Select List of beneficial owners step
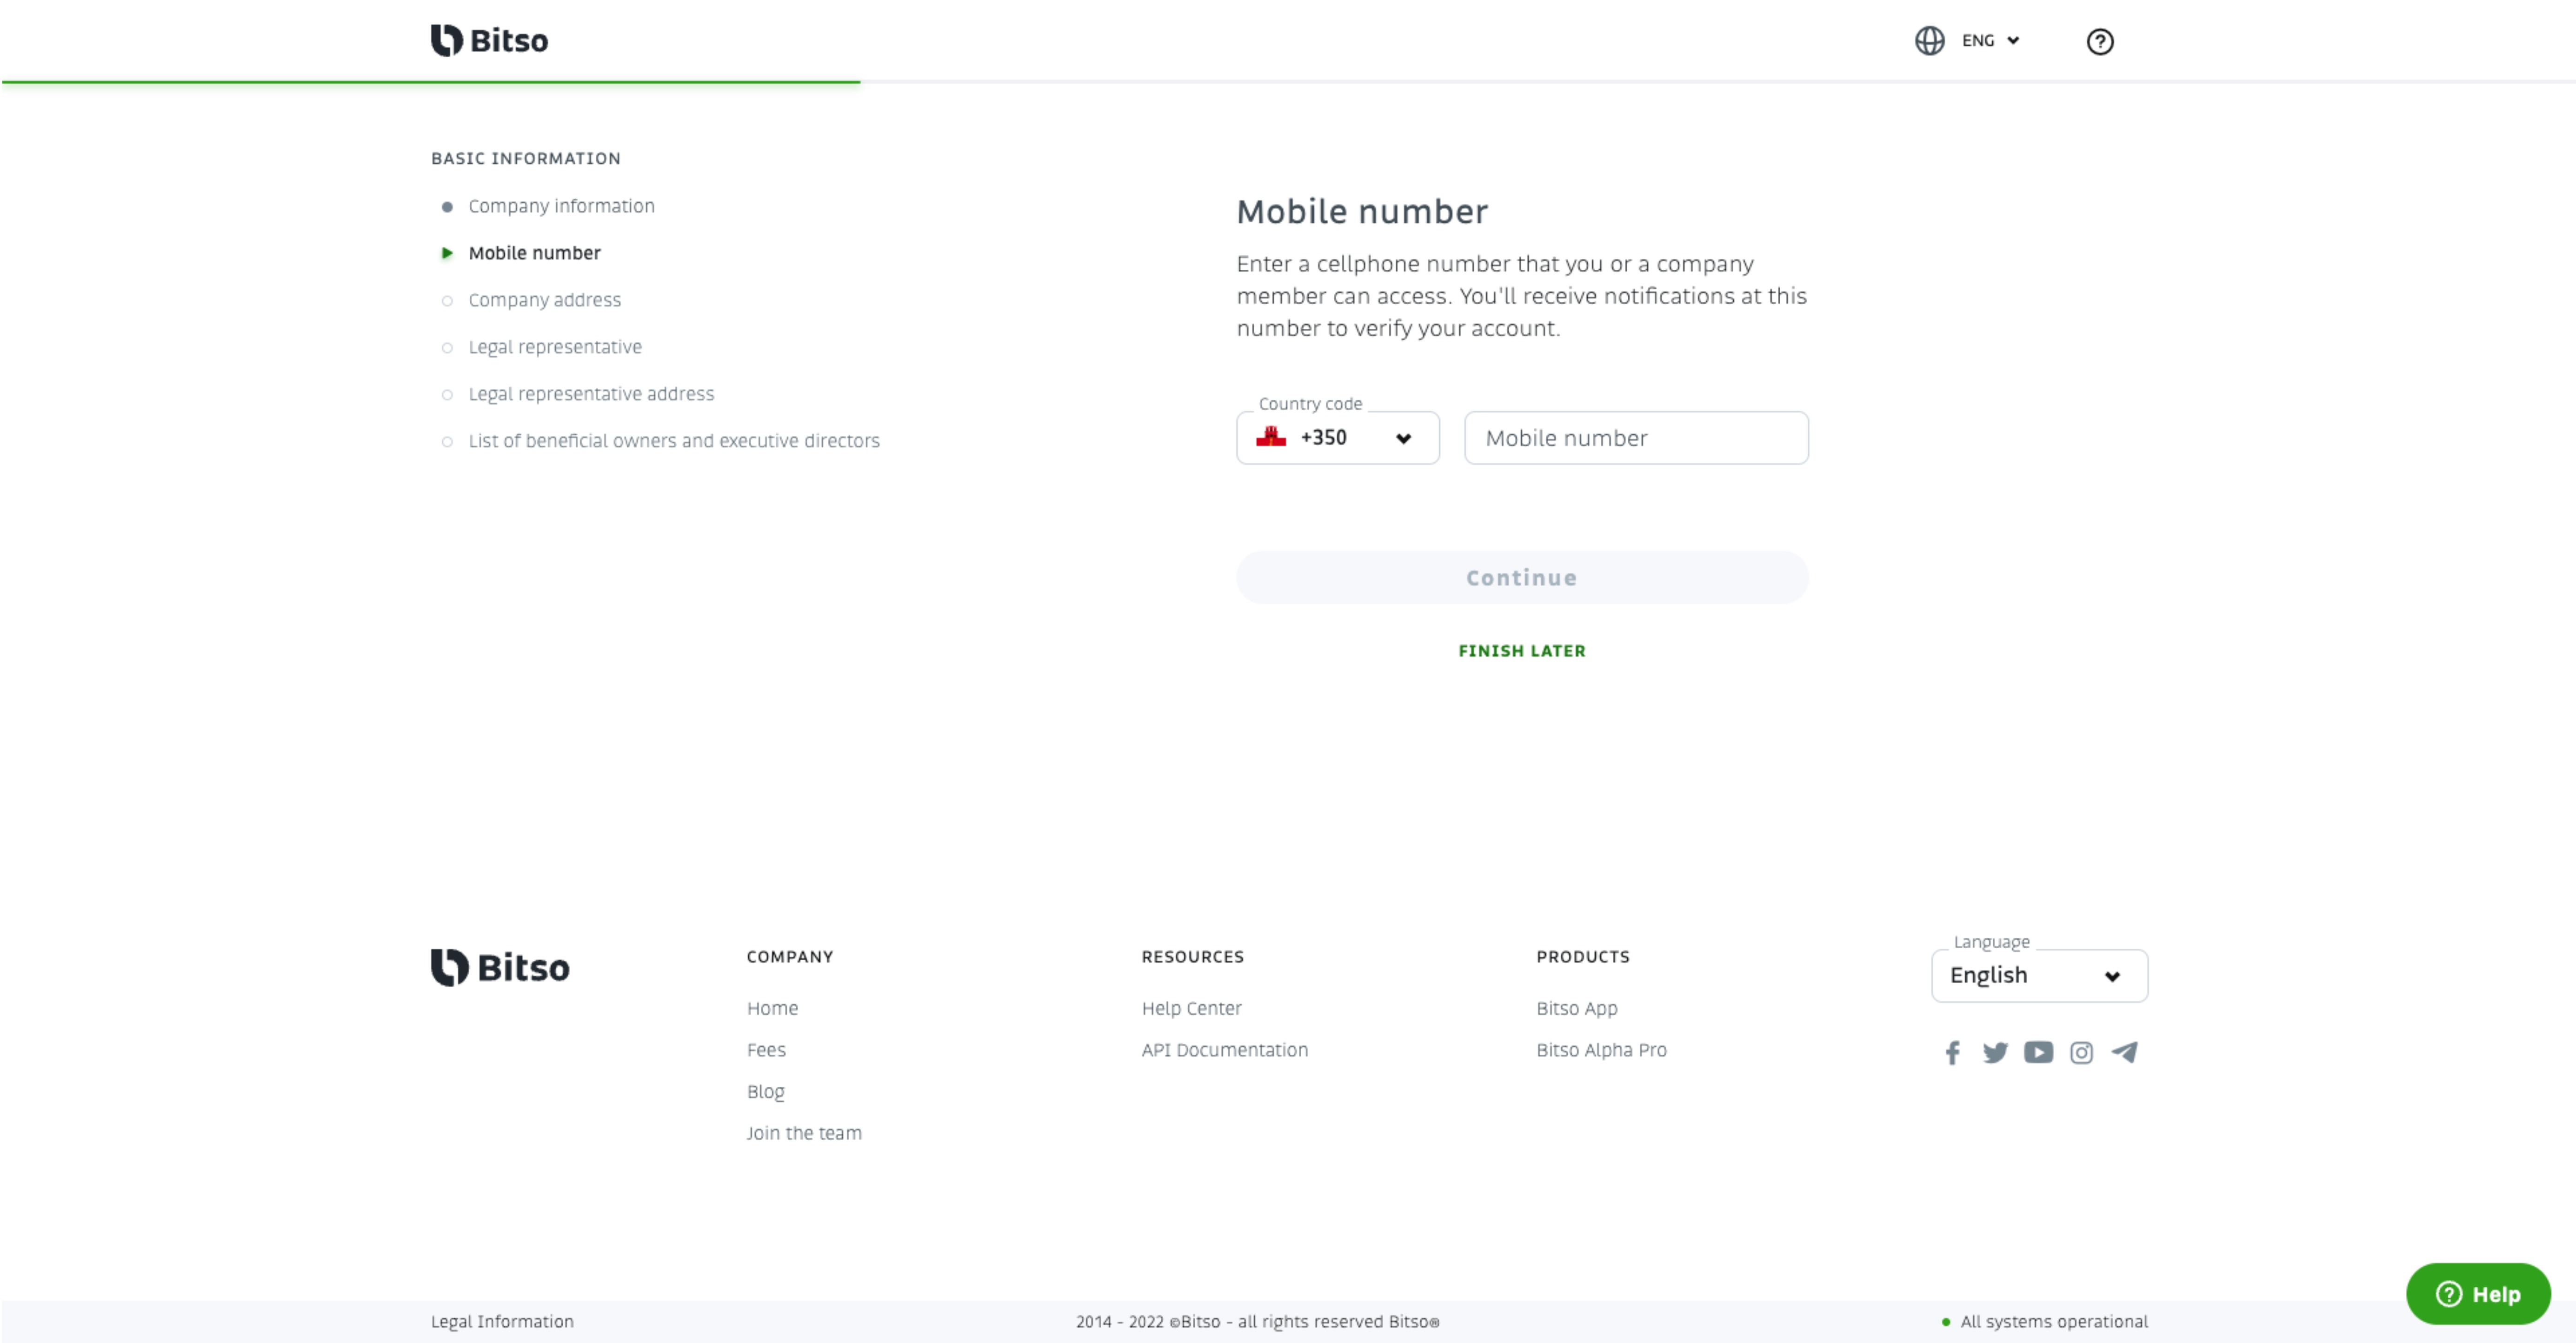Image resolution: width=2576 pixels, height=1343 pixels. point(674,441)
